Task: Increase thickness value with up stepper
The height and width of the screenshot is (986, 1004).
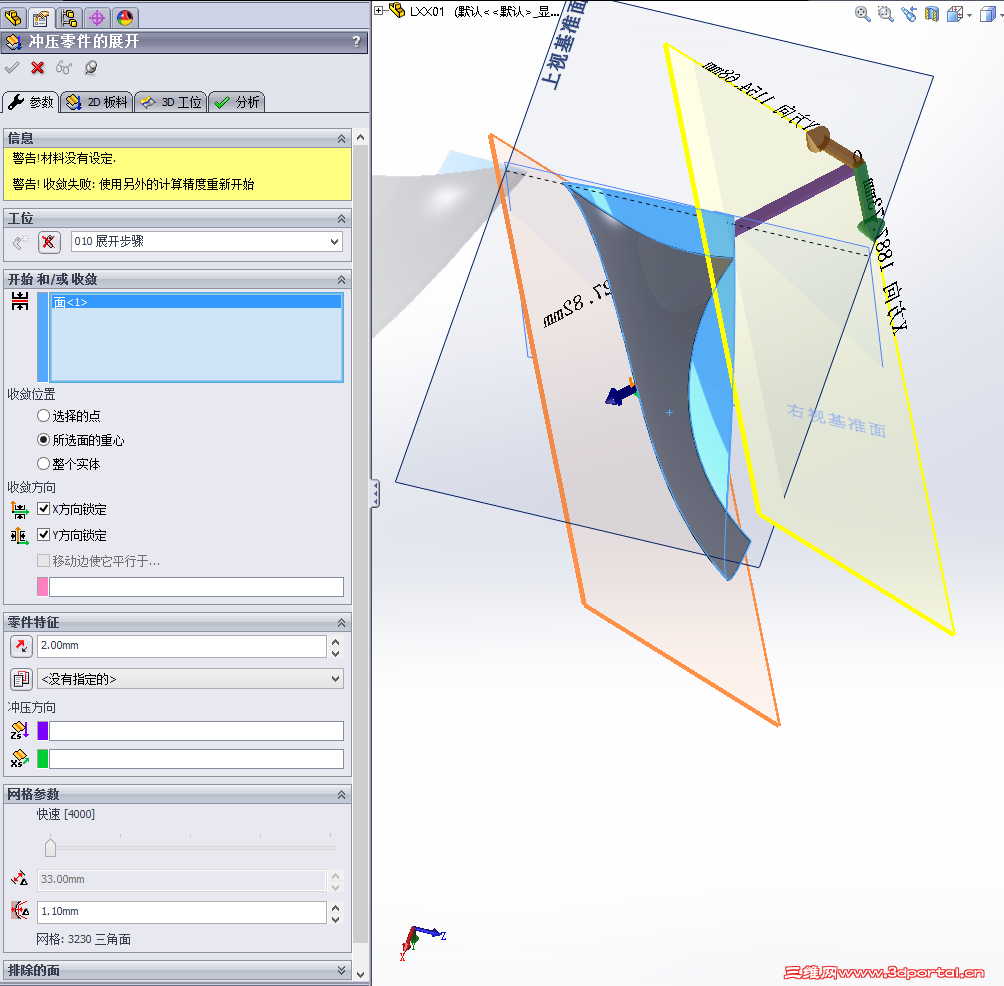Action: point(336,640)
